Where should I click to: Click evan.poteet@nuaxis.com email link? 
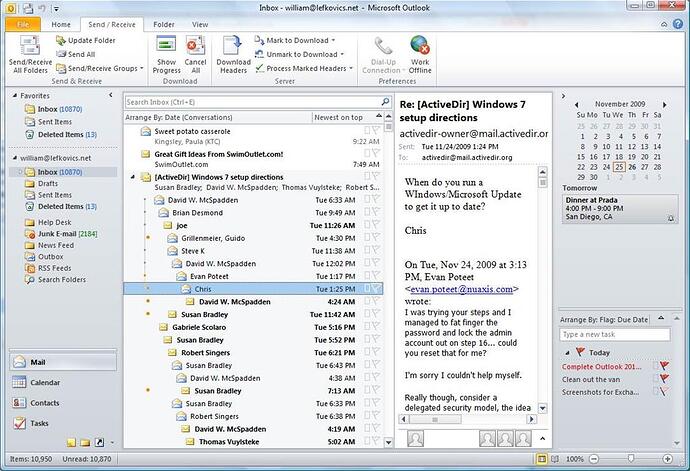click(461, 289)
